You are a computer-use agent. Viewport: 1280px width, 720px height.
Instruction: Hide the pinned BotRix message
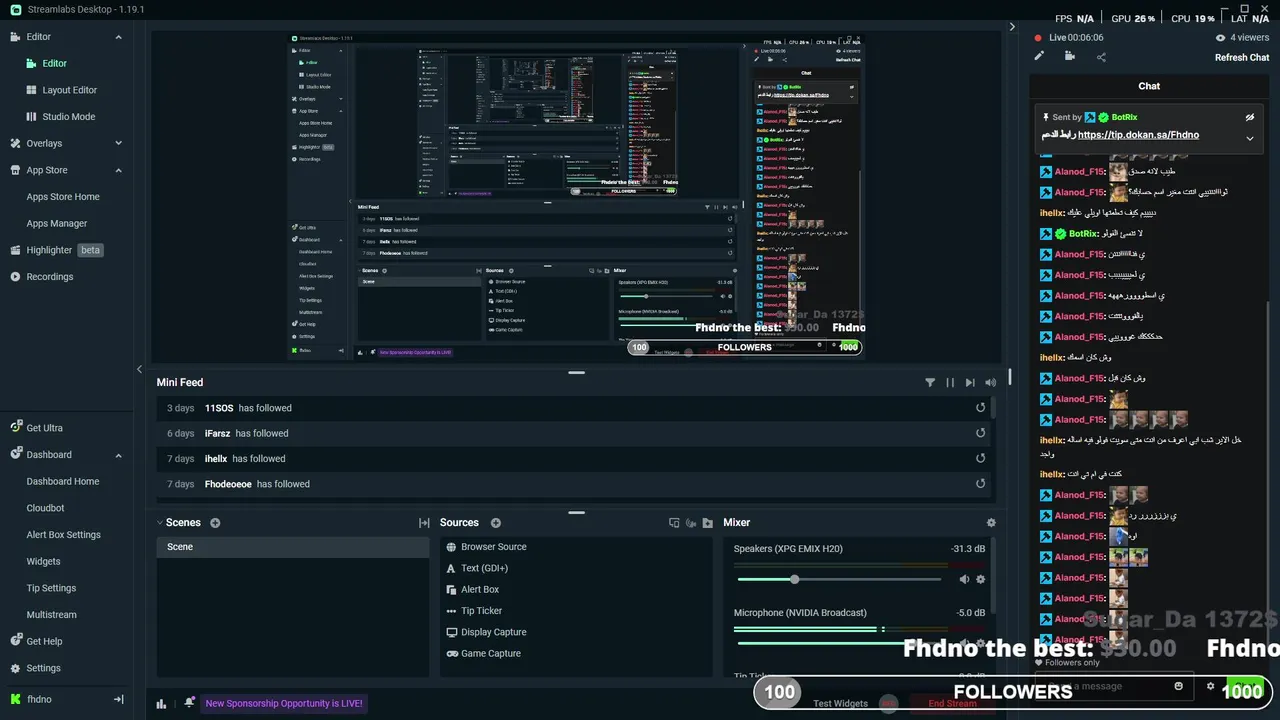pyautogui.click(x=1249, y=117)
